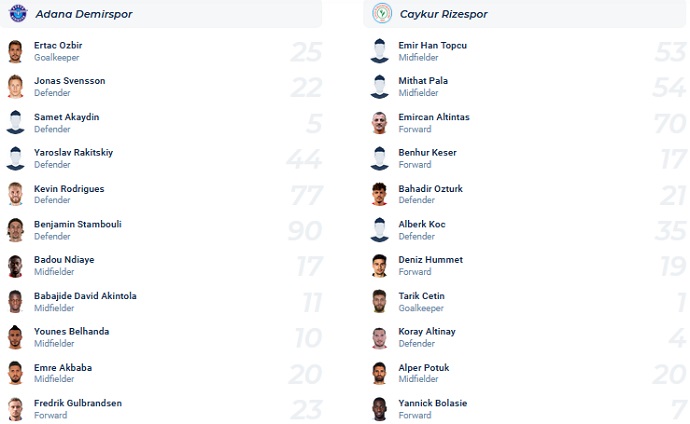This screenshot has height=424, width=690.
Task: Click Alberk Koc's placeholder avatar icon
Action: click(379, 230)
